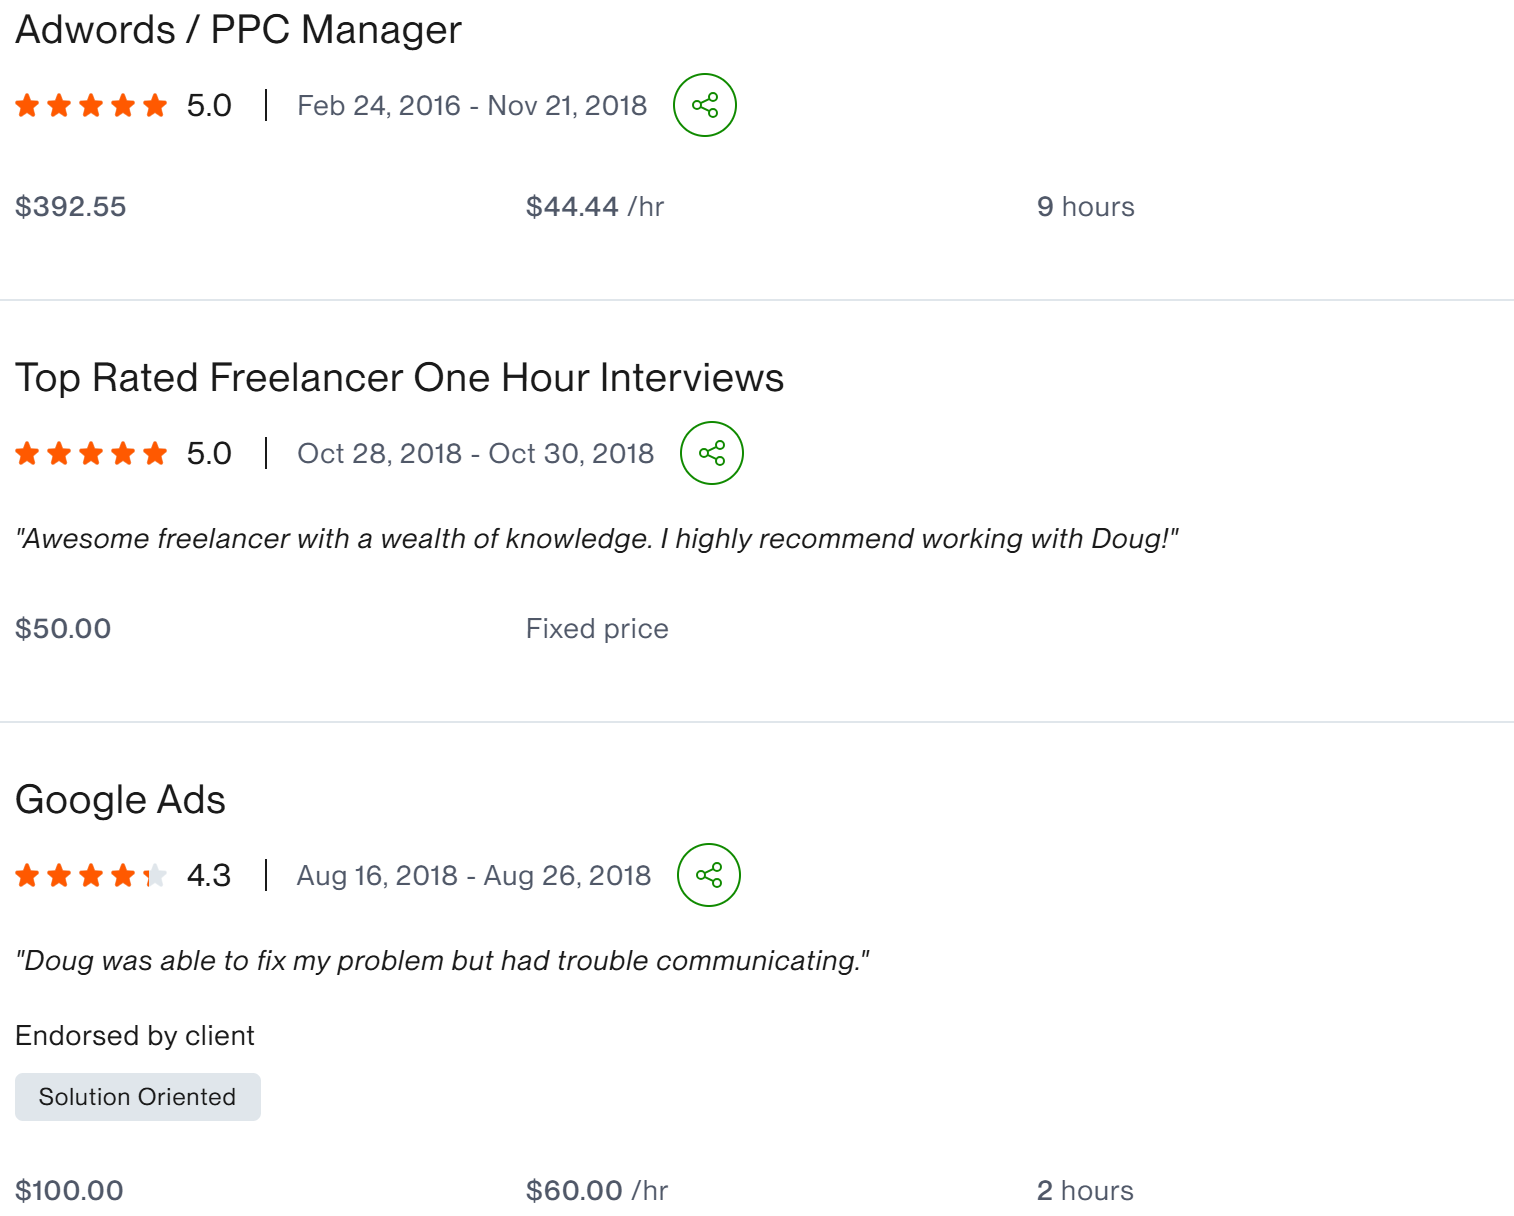Click the "Awesome freelancer with a wealth of knowledge" review
Screen dimensions: 1514x1216
[x=597, y=539]
